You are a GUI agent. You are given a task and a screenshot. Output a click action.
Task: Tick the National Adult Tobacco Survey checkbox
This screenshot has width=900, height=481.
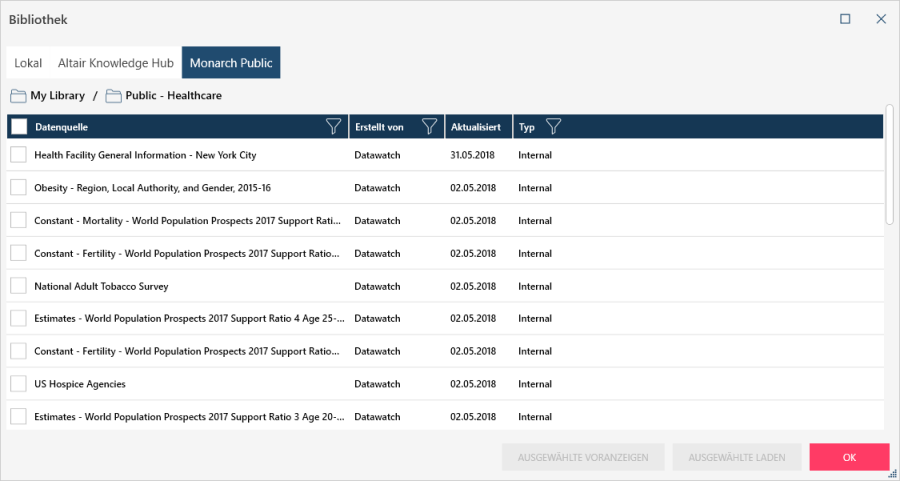tap(18, 286)
